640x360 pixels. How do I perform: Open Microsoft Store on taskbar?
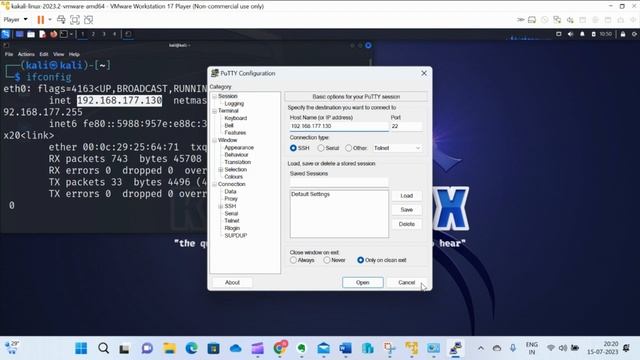(213, 348)
